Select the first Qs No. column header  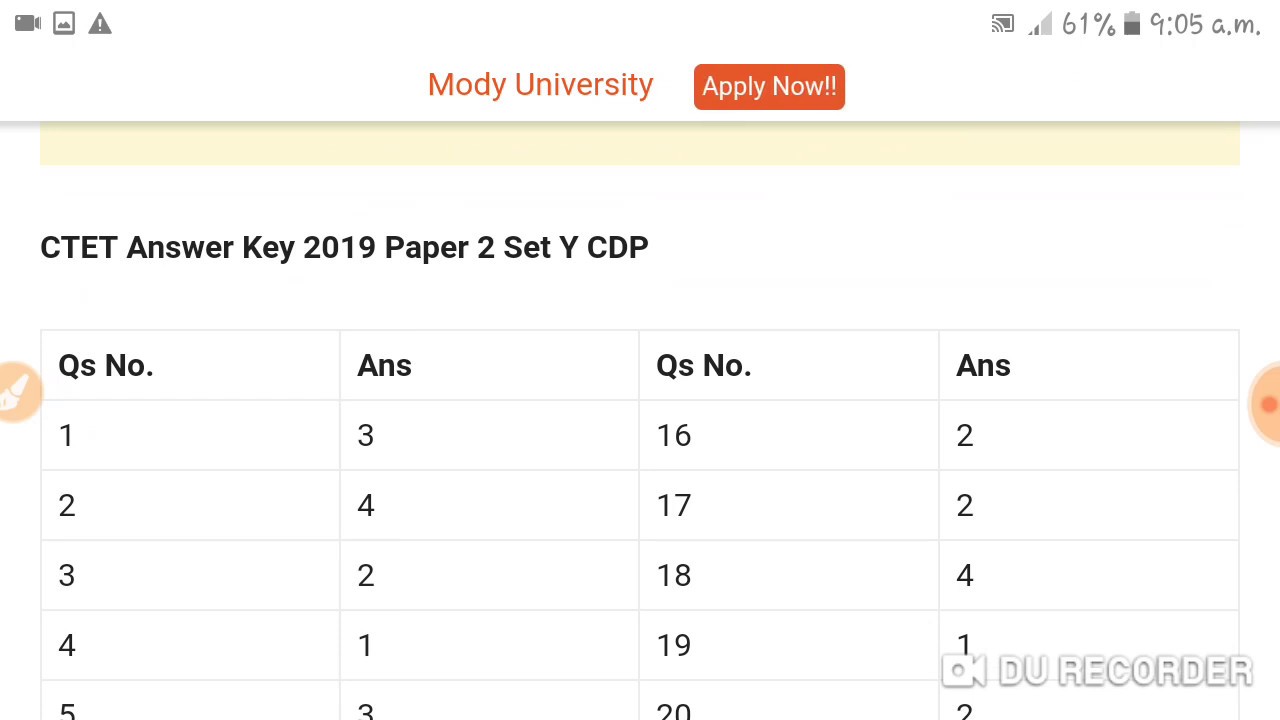pos(106,366)
